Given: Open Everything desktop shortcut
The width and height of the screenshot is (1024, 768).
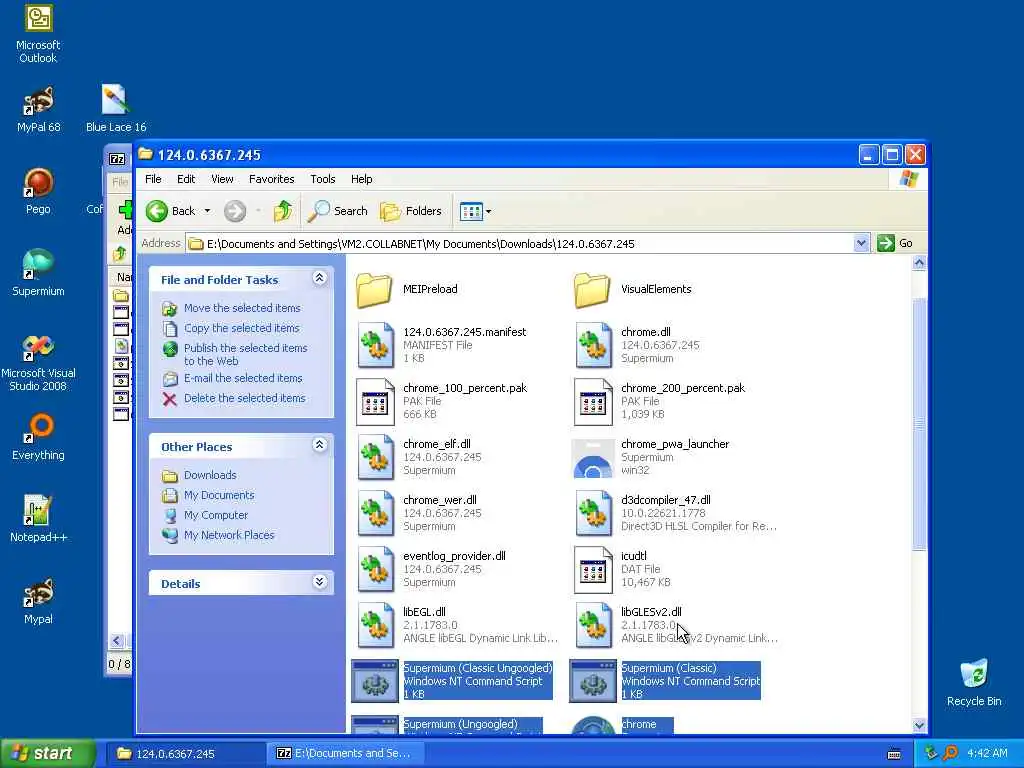Looking at the screenshot, I should pos(38,437).
